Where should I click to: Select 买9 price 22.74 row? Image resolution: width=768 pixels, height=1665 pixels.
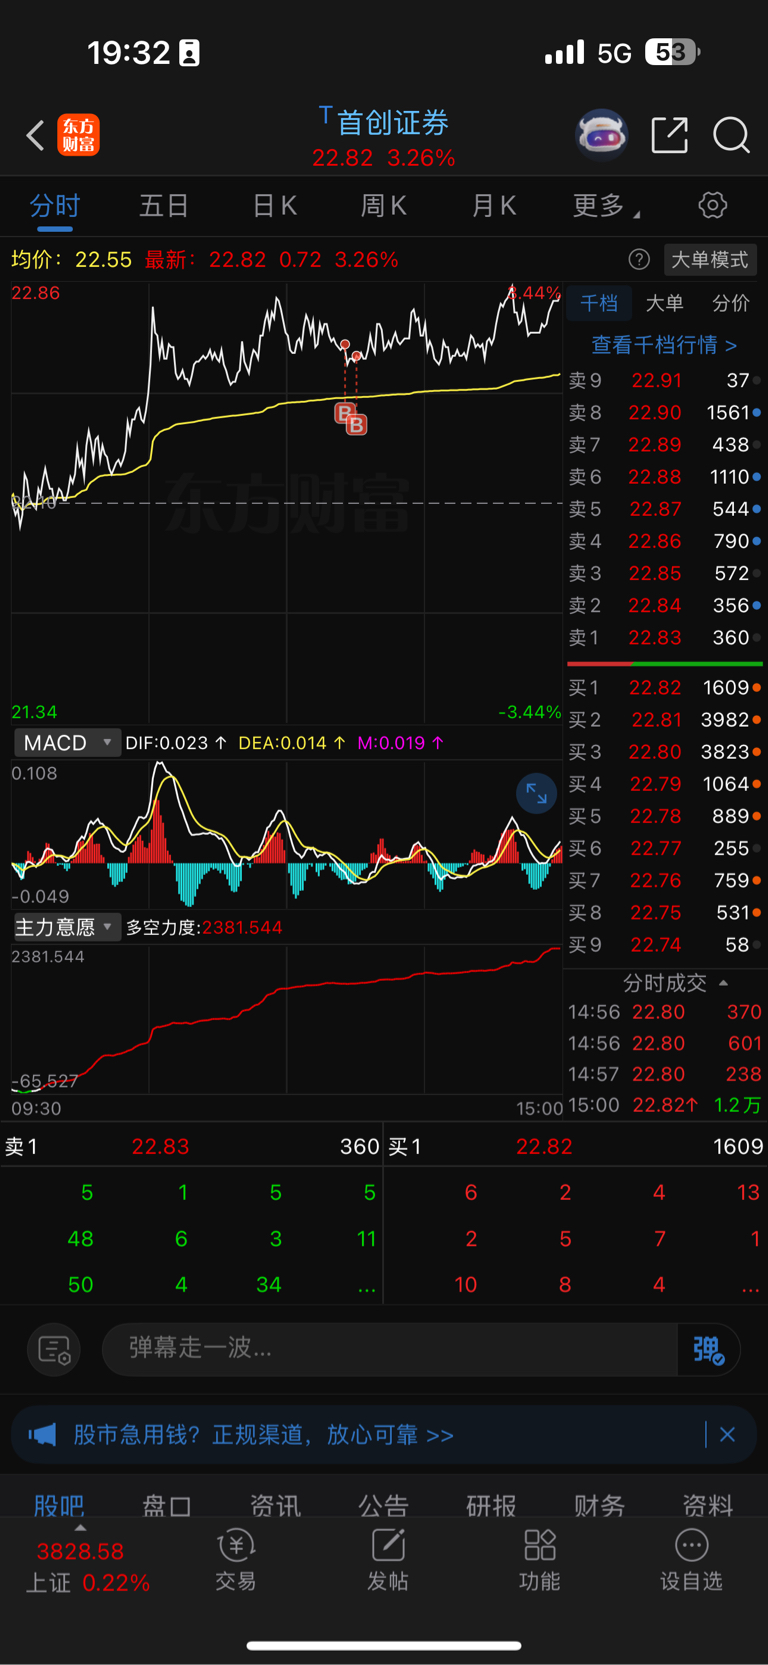[x=665, y=944]
